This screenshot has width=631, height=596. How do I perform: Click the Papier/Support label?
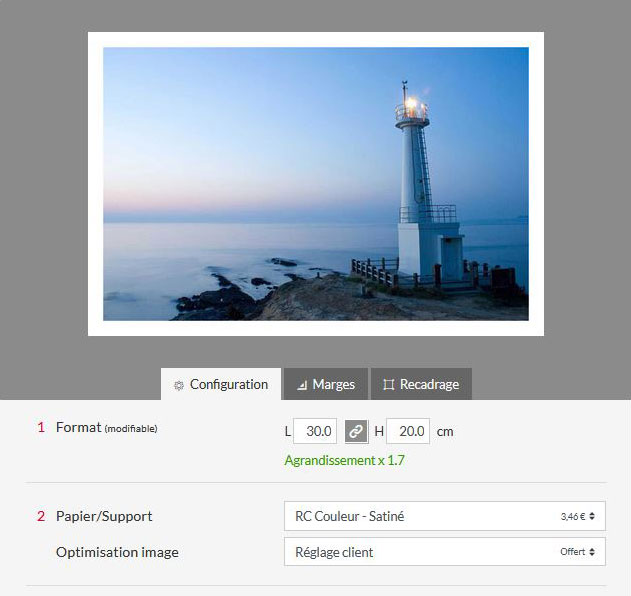click(x=104, y=516)
